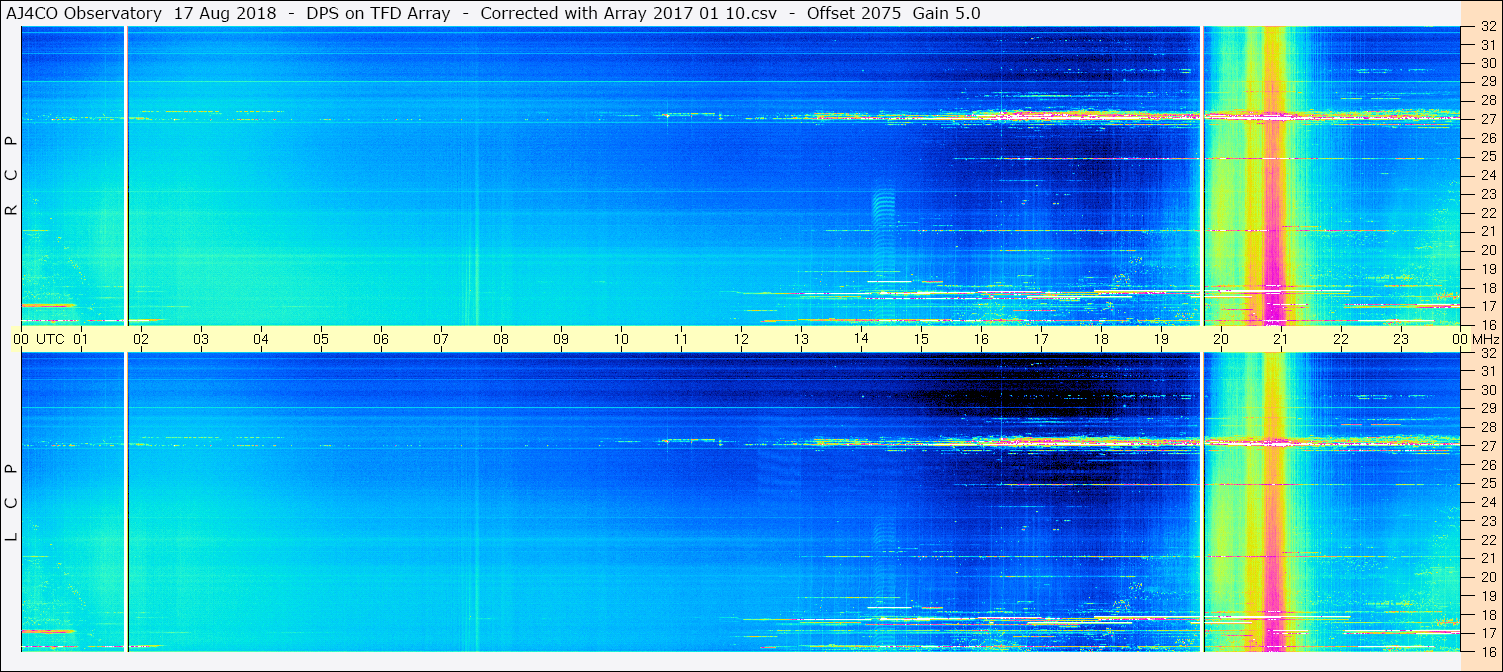The height and width of the screenshot is (672, 1503).
Task: Click the 00 hour label next to UTC
Action: pos(21,339)
